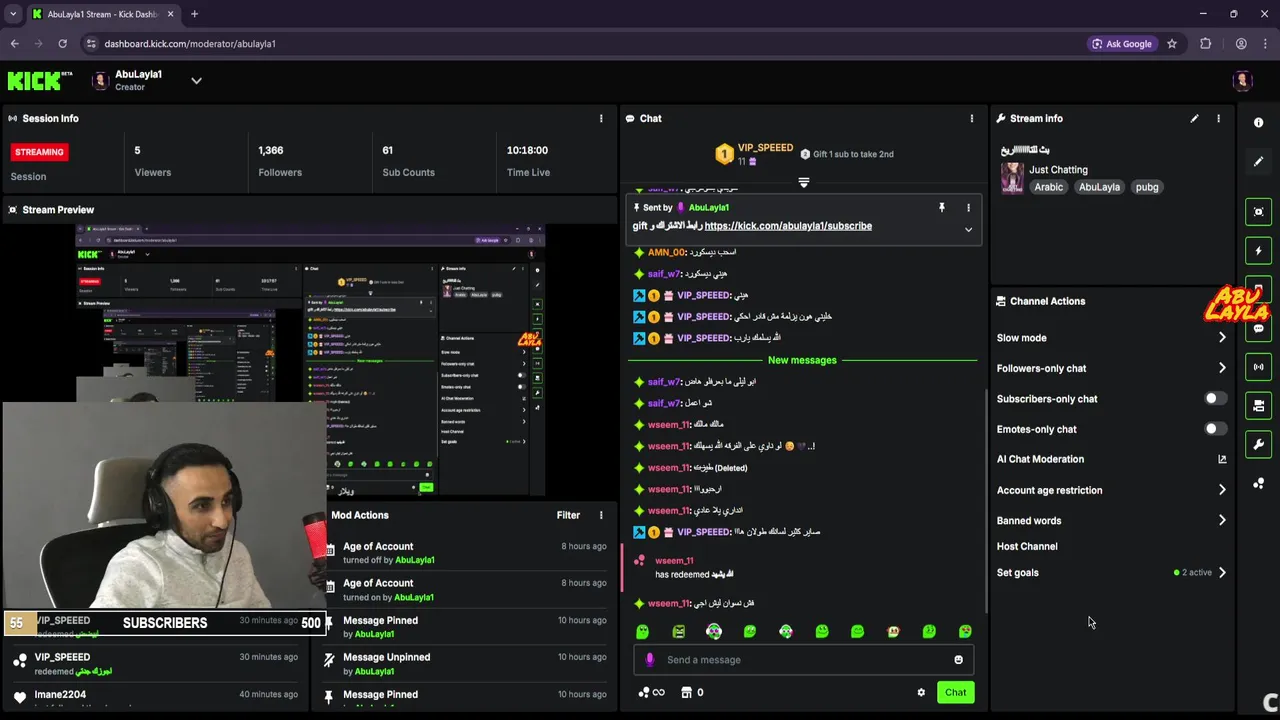This screenshot has width=1280, height=720.
Task: Open Mod Actions three-dot menu
Action: [x=601, y=515]
